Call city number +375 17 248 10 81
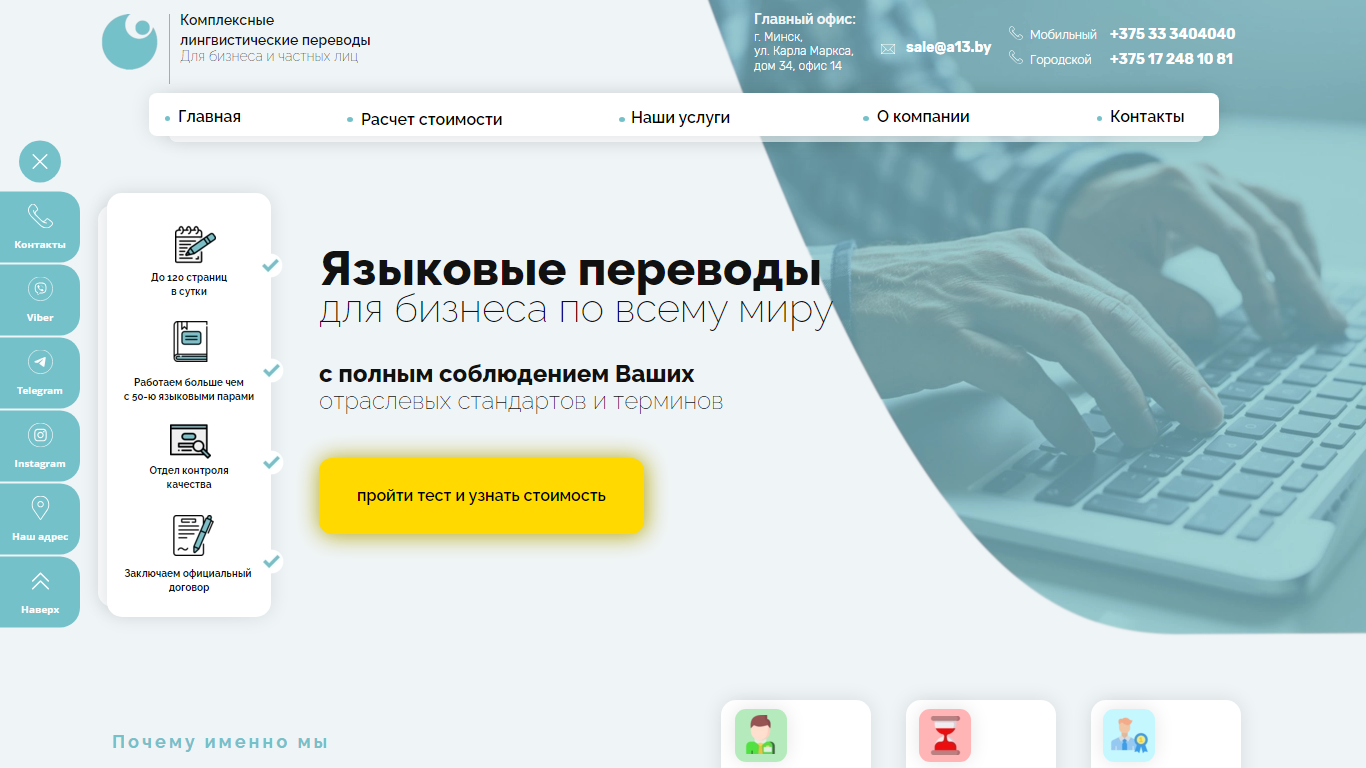The width and height of the screenshot is (1366, 768). [x=1171, y=58]
